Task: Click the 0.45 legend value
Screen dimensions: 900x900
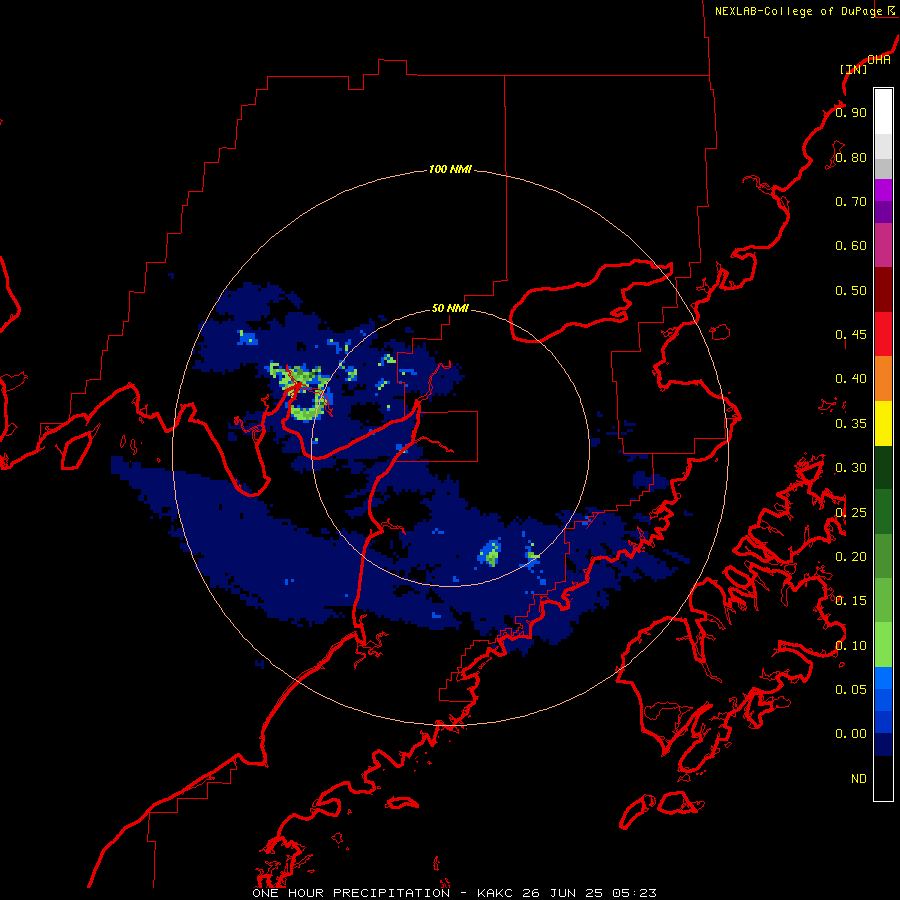Action: point(851,335)
